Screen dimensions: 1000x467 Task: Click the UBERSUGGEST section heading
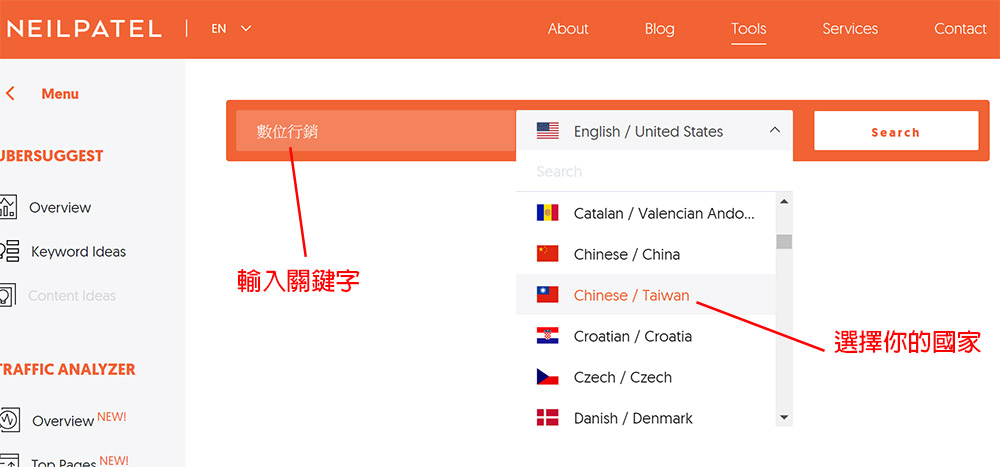[52, 156]
